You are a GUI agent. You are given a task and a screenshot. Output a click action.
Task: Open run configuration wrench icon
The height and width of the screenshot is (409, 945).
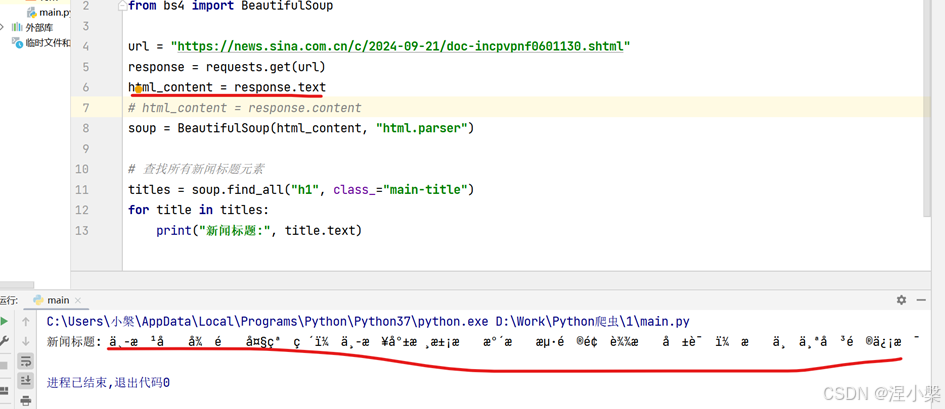pos(4,340)
